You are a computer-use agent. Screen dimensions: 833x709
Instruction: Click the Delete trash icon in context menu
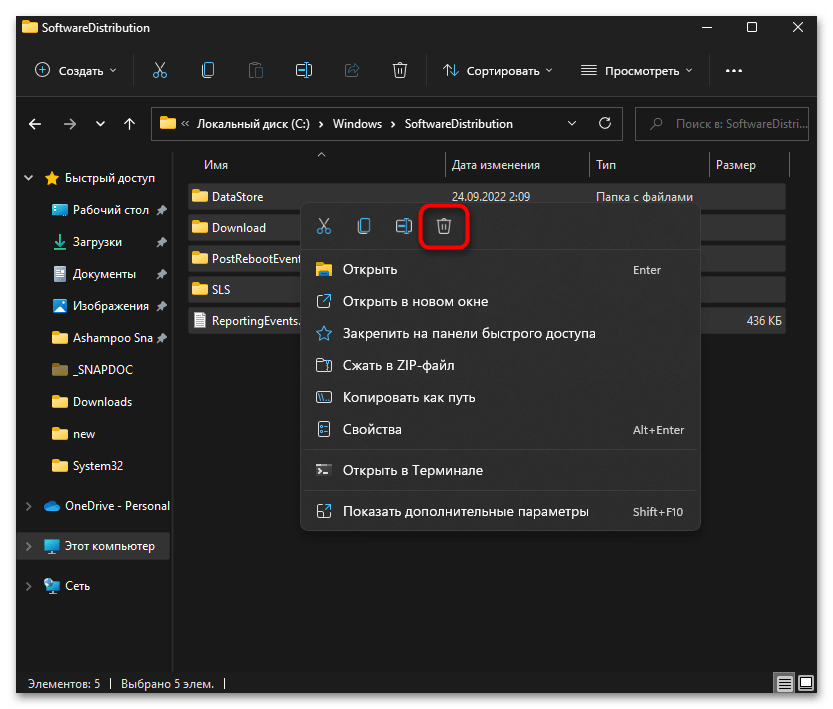coord(444,226)
